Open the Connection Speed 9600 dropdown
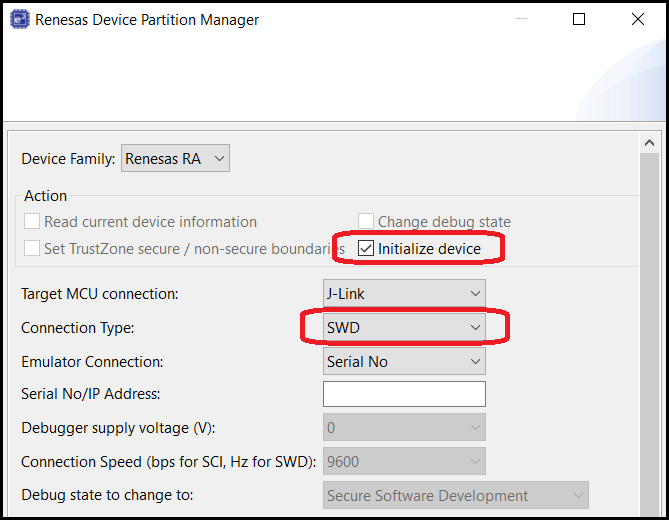 (404, 461)
